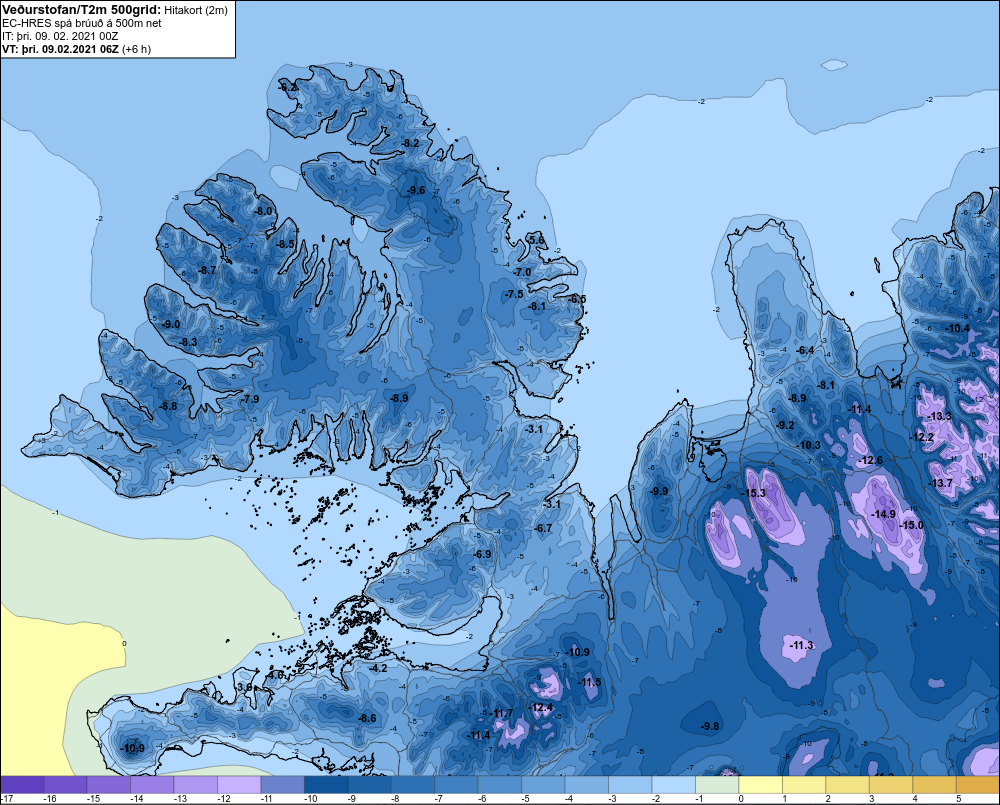Click the legend swatch between -17 and -16
The height and width of the screenshot is (805, 1000).
pos(22,785)
